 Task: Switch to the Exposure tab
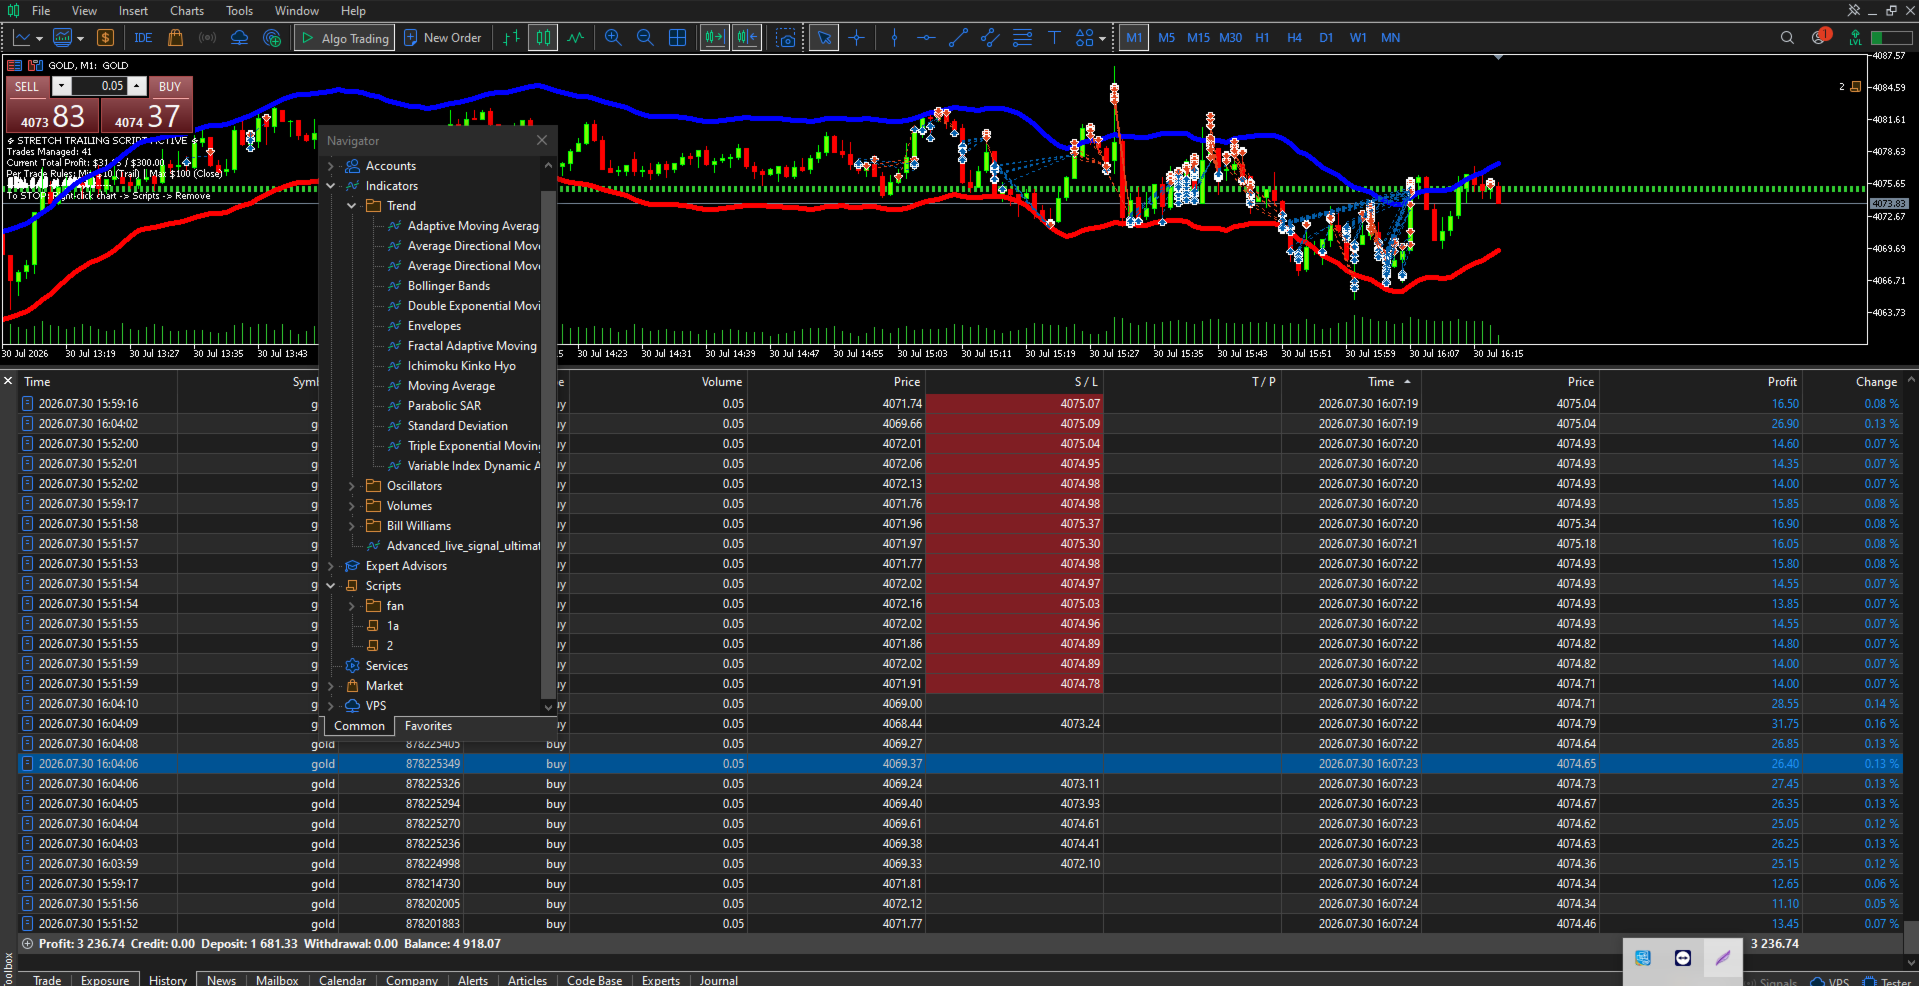coord(105,980)
